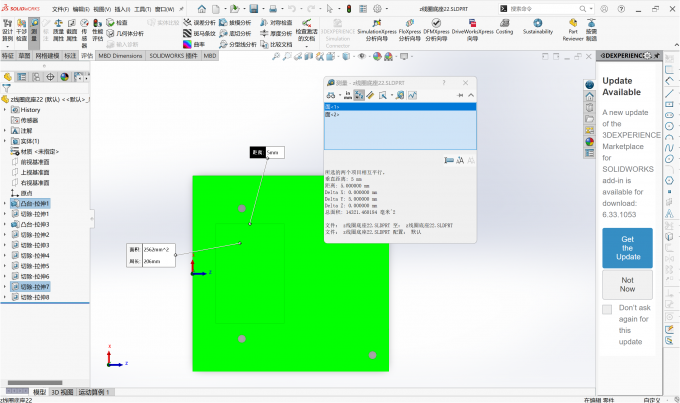The width and height of the screenshot is (680, 403).
Task: Click the Zoom to Fit magnifier icon
Action: [x=275, y=56]
